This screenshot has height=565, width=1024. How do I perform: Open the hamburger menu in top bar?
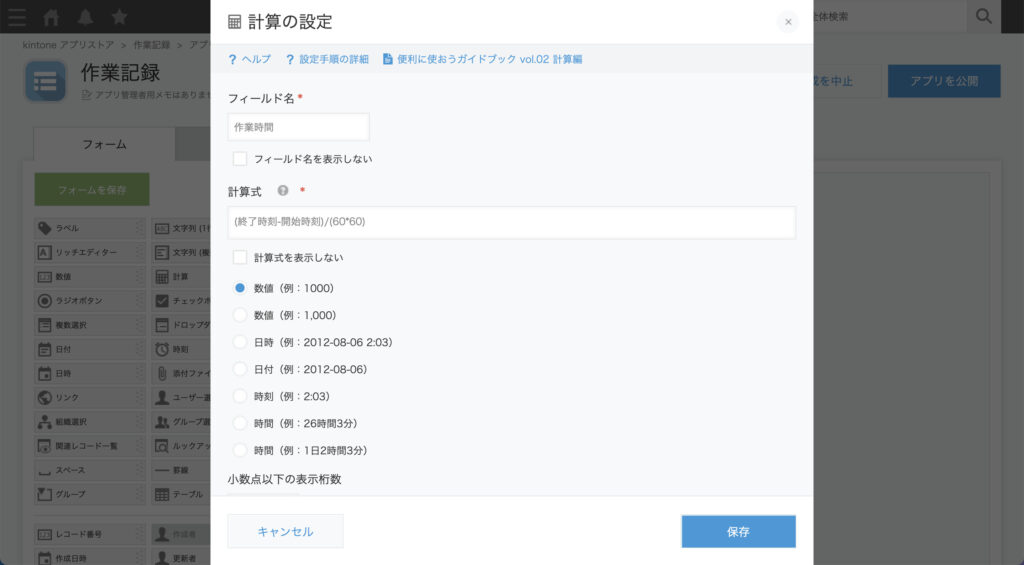[17, 18]
